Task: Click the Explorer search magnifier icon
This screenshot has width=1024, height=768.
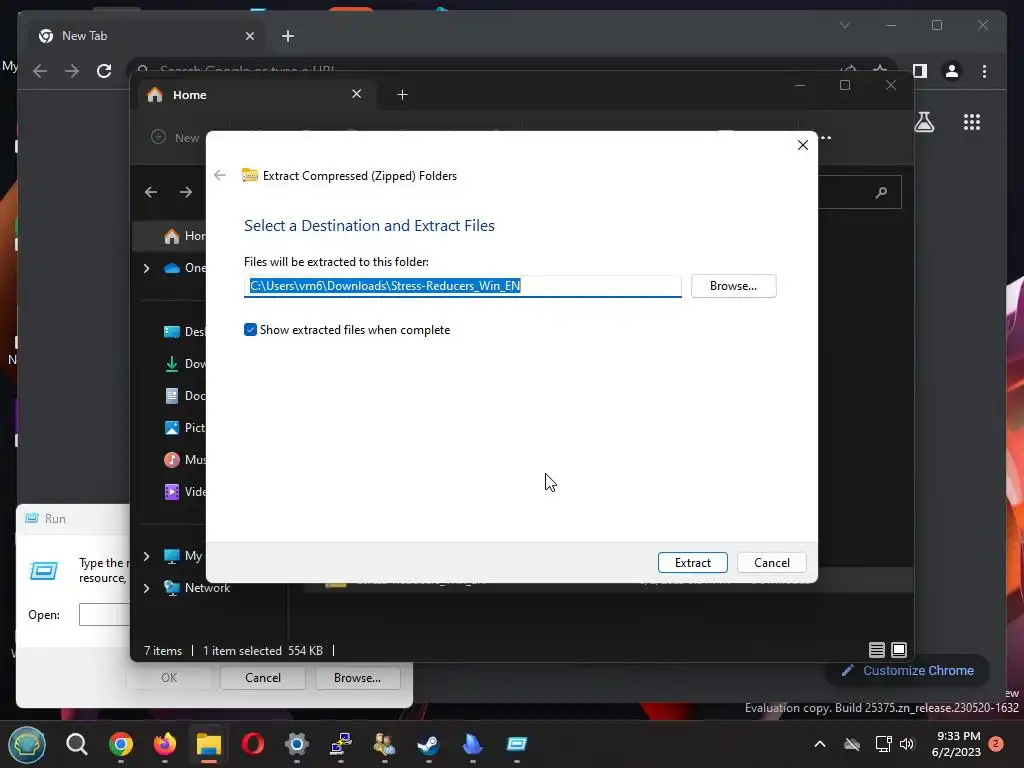Action: pyautogui.click(x=881, y=192)
